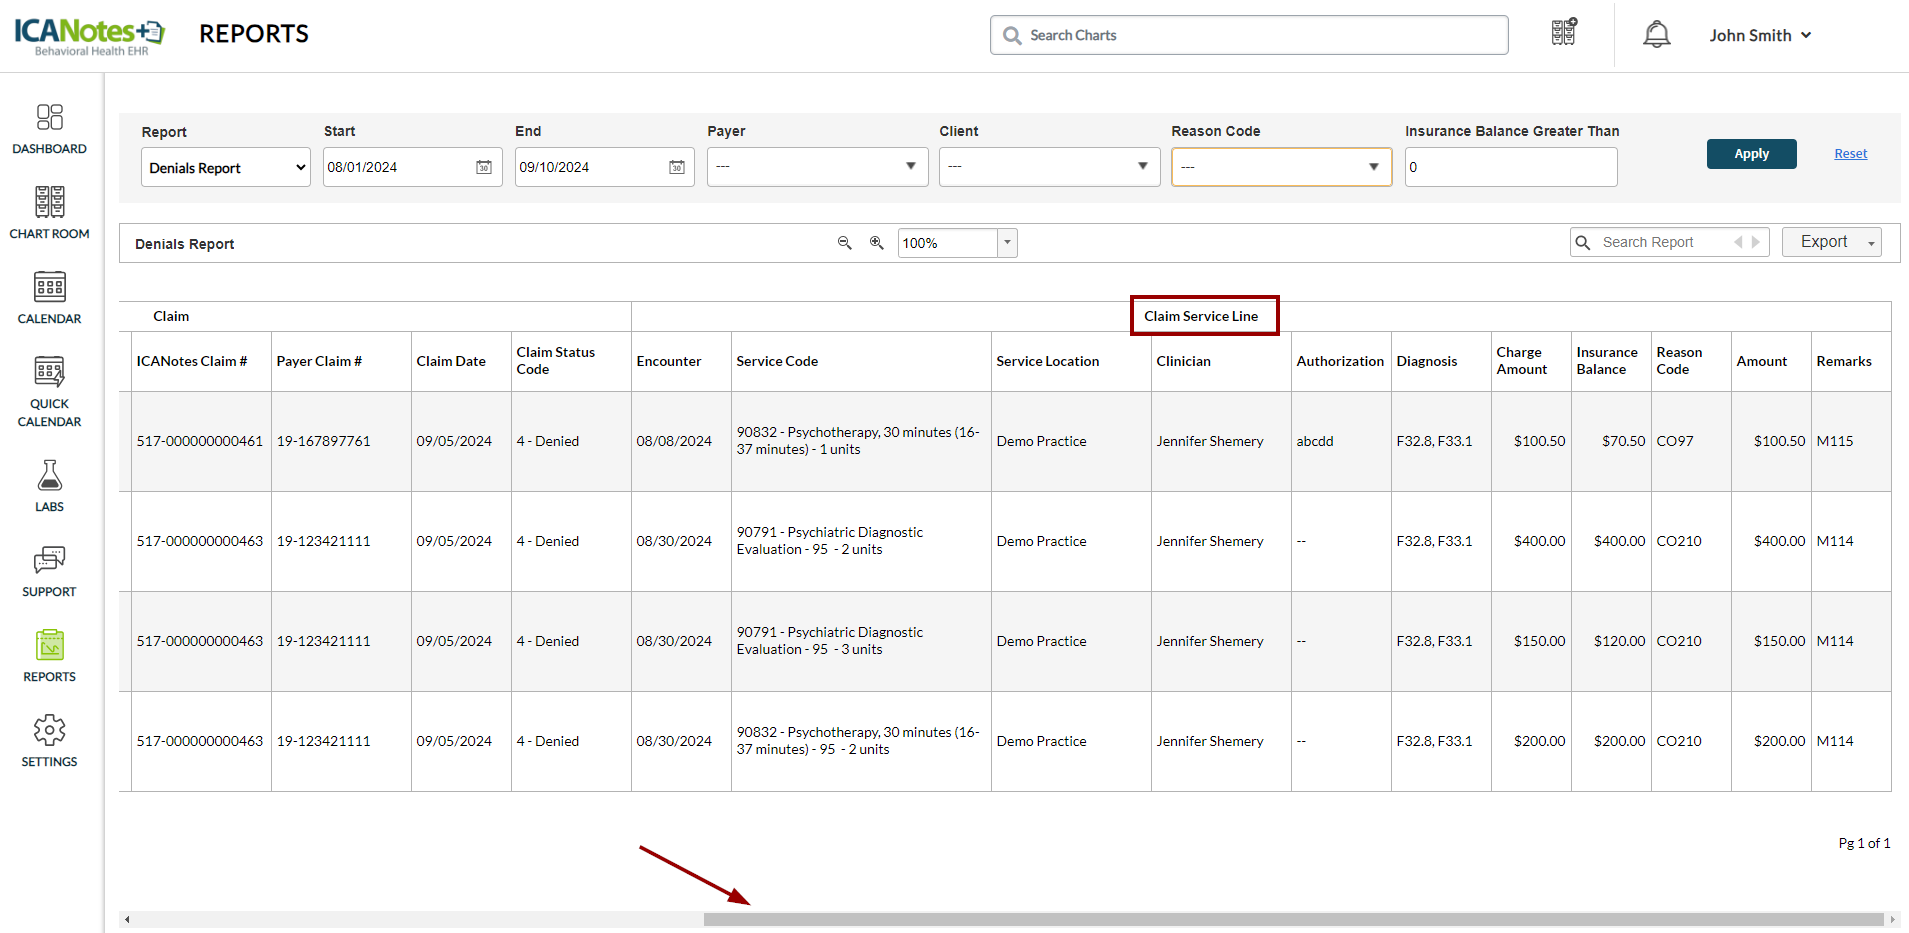This screenshot has height=933, width=1909.
Task: Click the zoom in magnifier icon
Action: click(877, 243)
